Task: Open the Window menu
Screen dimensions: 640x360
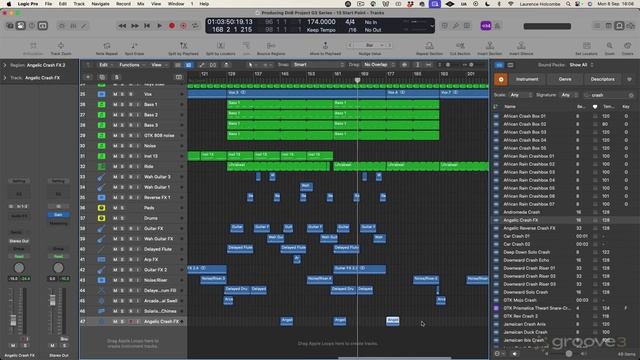Action: pos(176,4)
